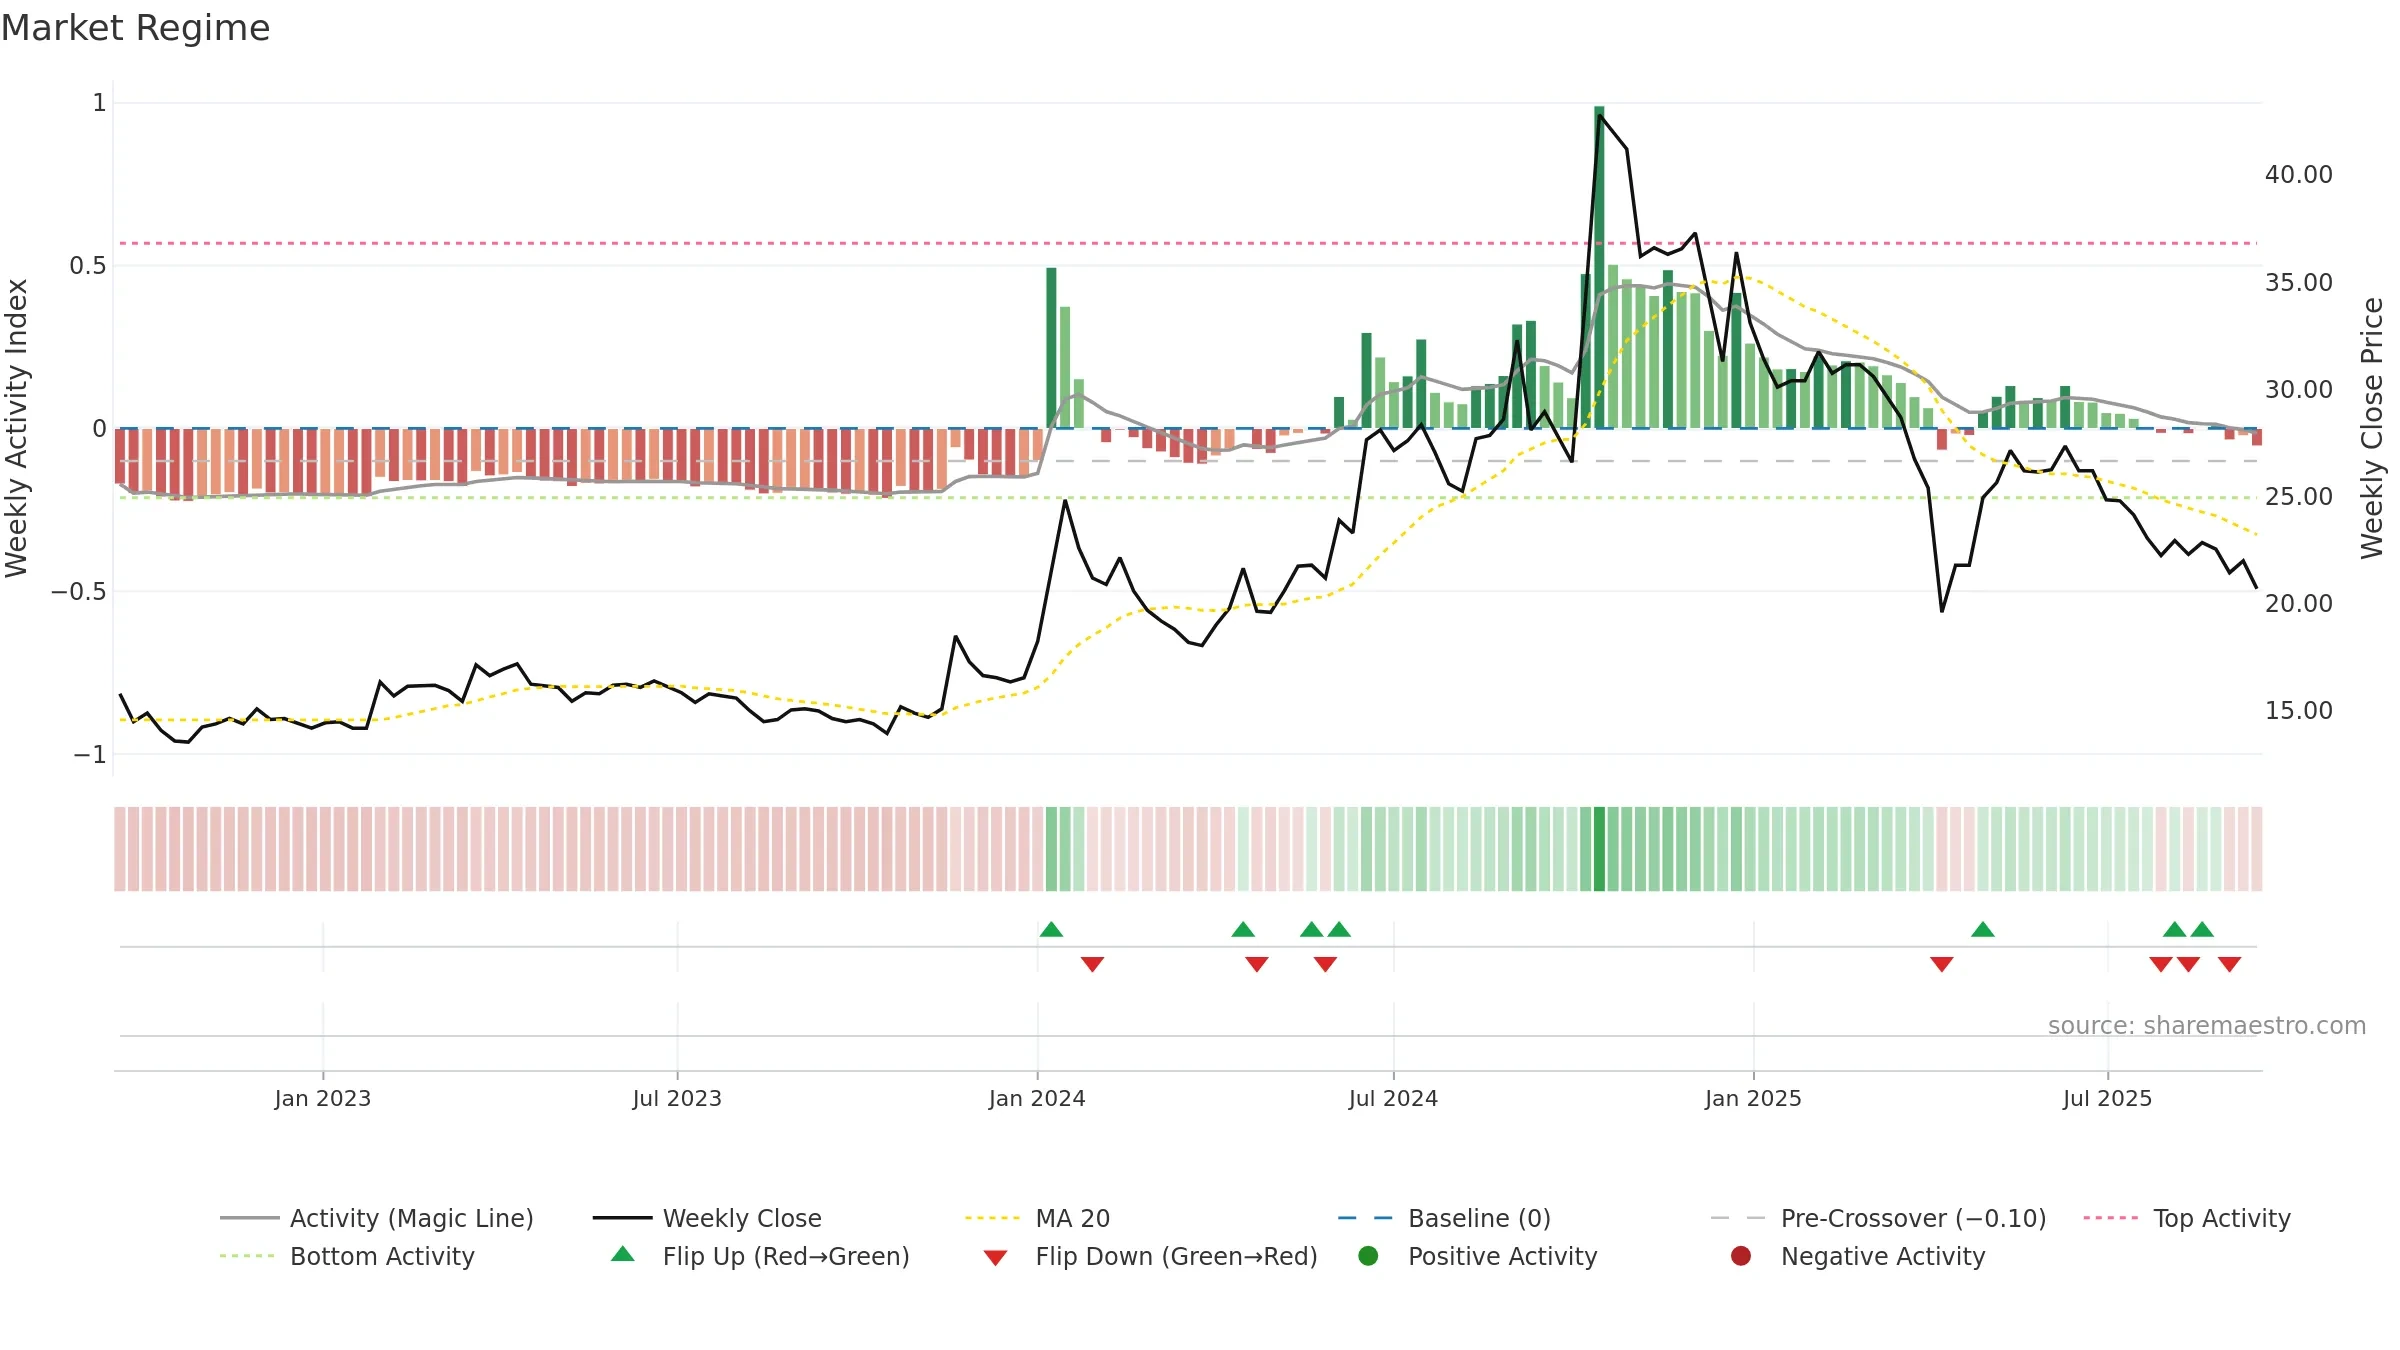Click the Jan 2025 axis label
Screen dimensions: 2400x1350
pos(1753,1098)
